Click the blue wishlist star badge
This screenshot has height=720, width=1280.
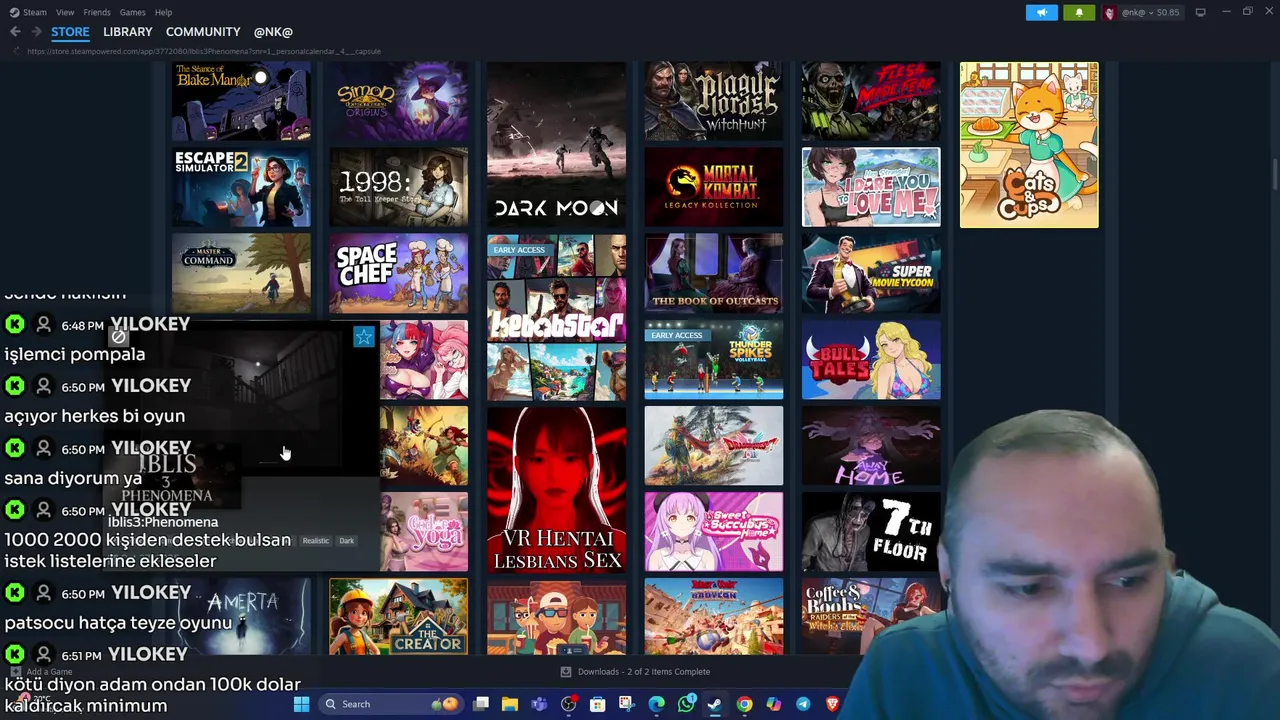coord(363,337)
